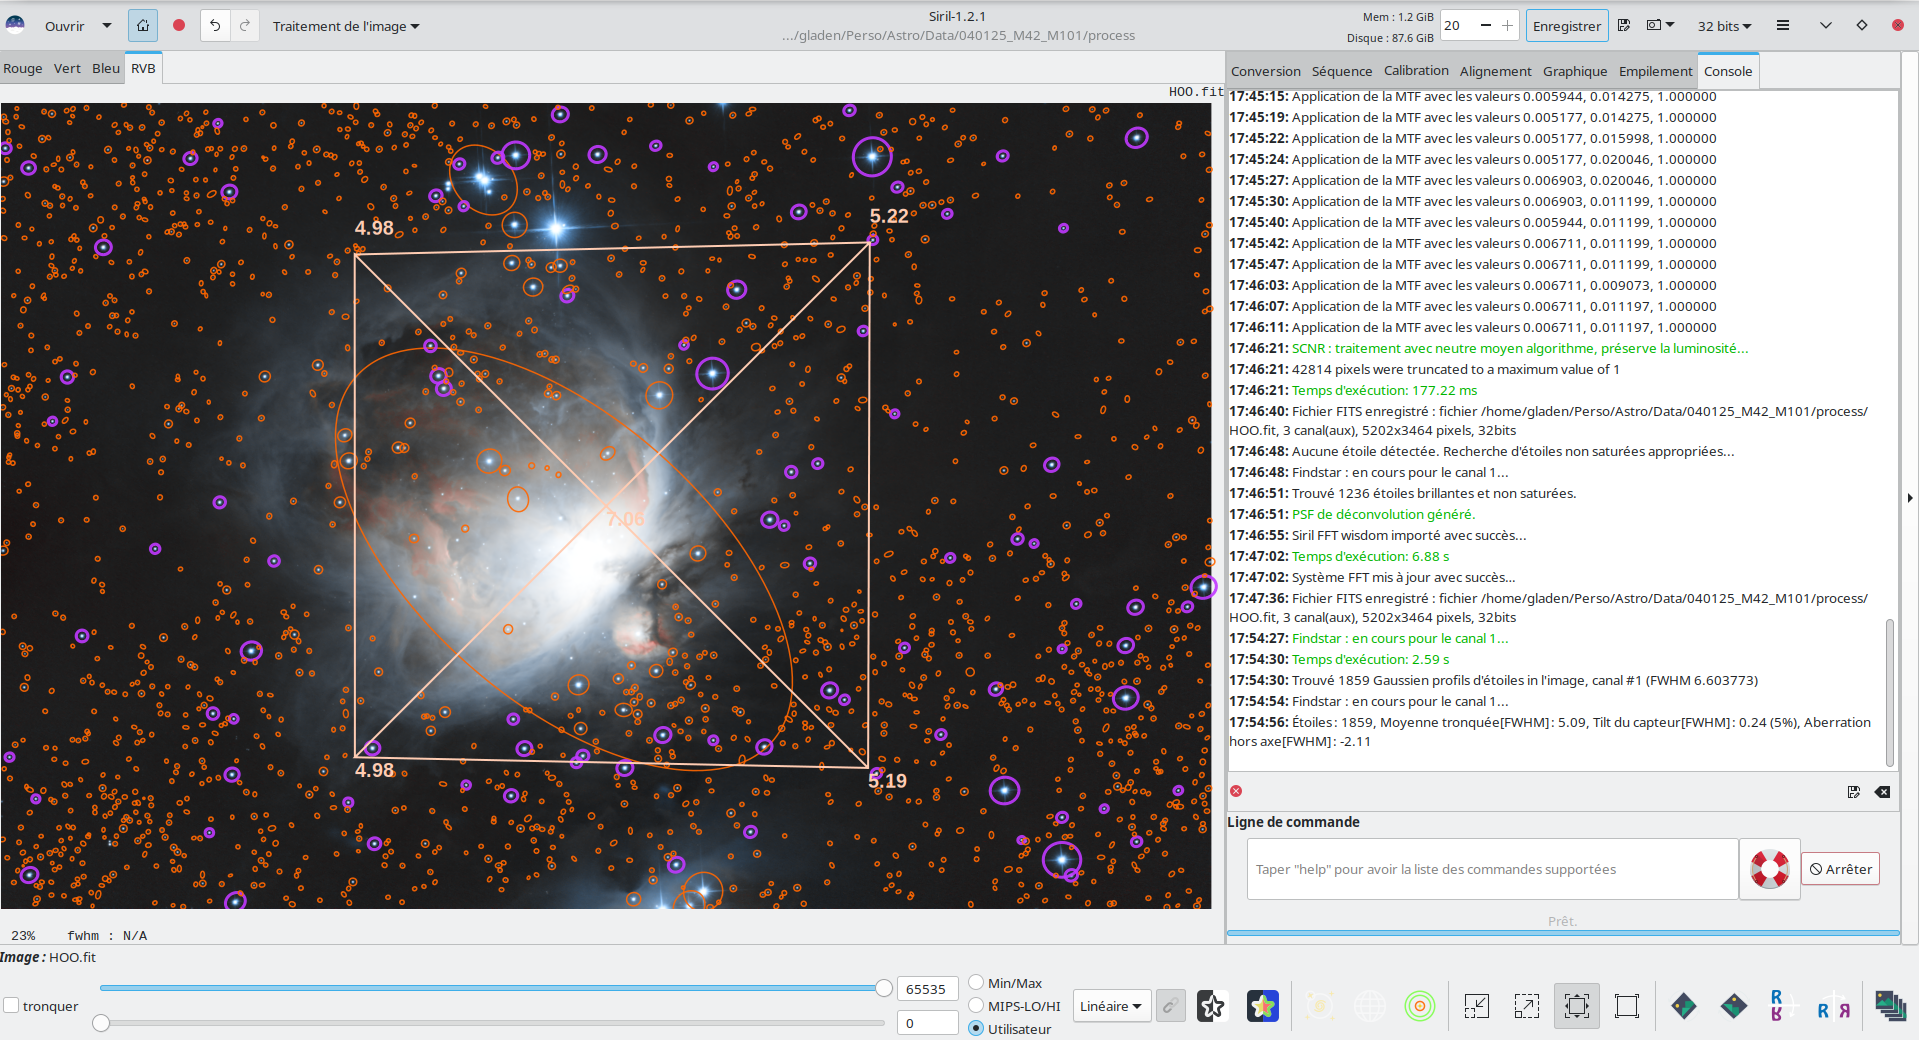The height and width of the screenshot is (1040, 1919).
Task: Rotate image counterclockwise with first diamond icon
Action: coord(1684,1006)
